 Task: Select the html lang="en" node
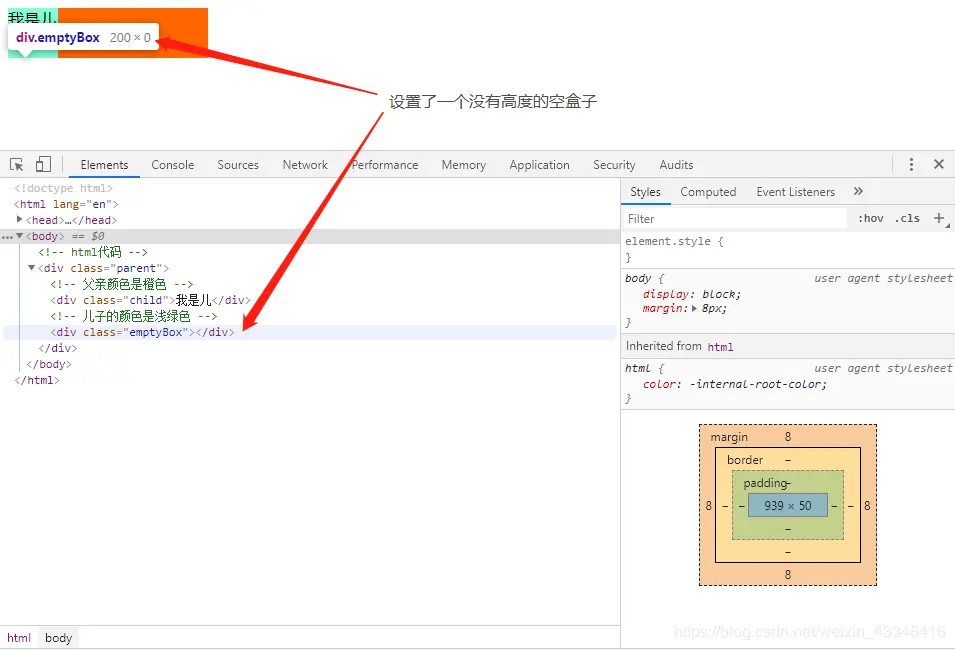click(66, 204)
